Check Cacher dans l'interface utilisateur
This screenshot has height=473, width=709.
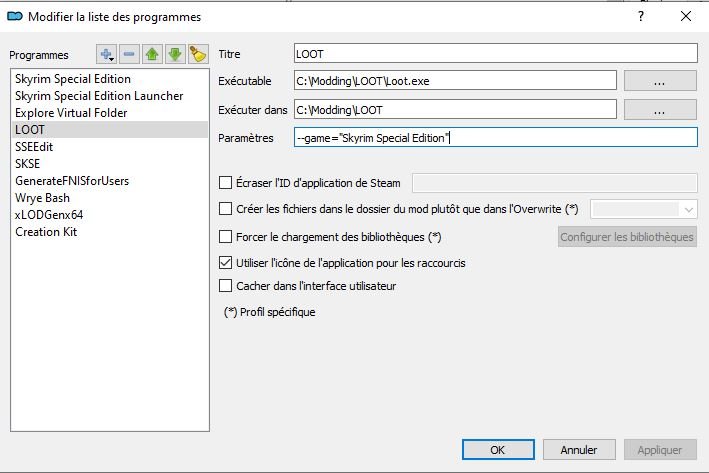(225, 286)
